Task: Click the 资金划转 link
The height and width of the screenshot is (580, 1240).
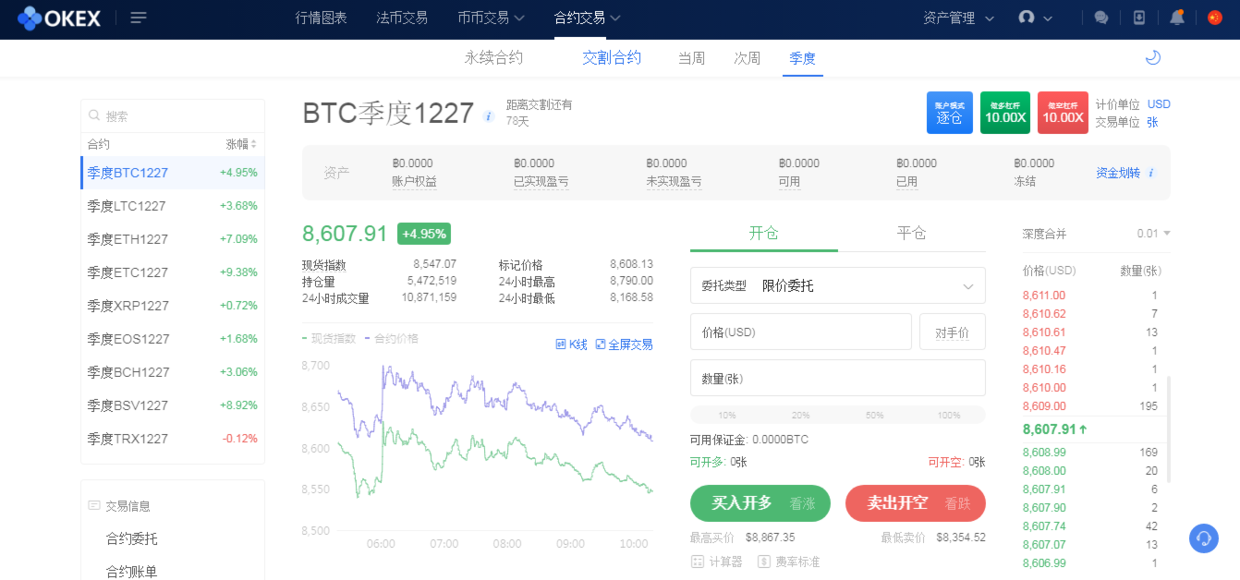Action: [1118, 173]
